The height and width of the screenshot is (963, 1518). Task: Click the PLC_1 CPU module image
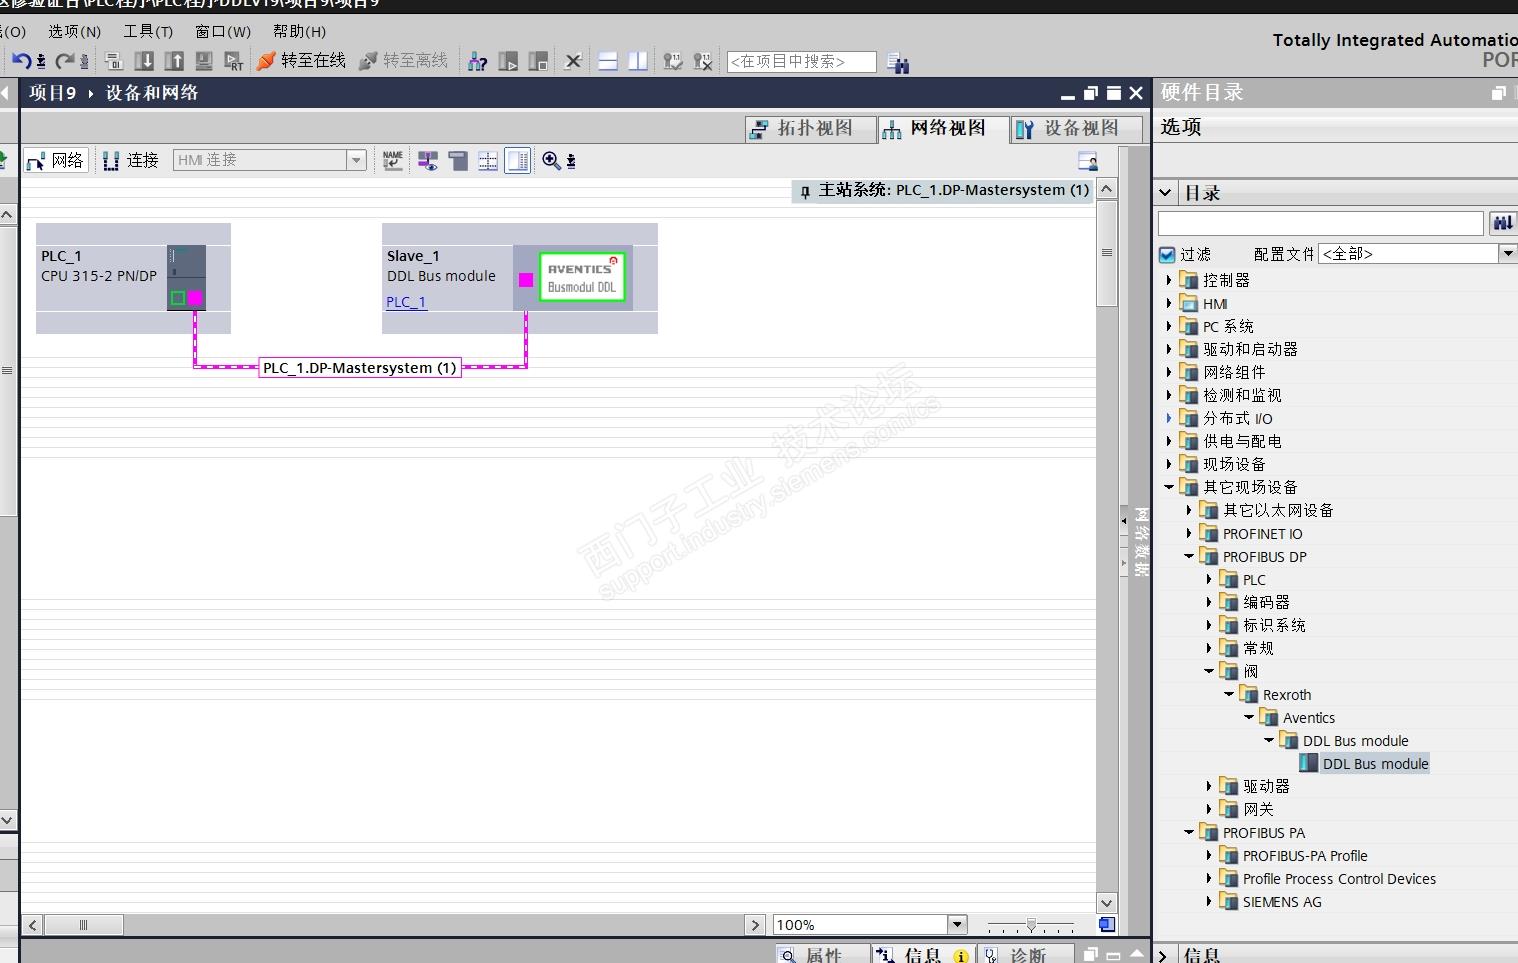(x=186, y=277)
